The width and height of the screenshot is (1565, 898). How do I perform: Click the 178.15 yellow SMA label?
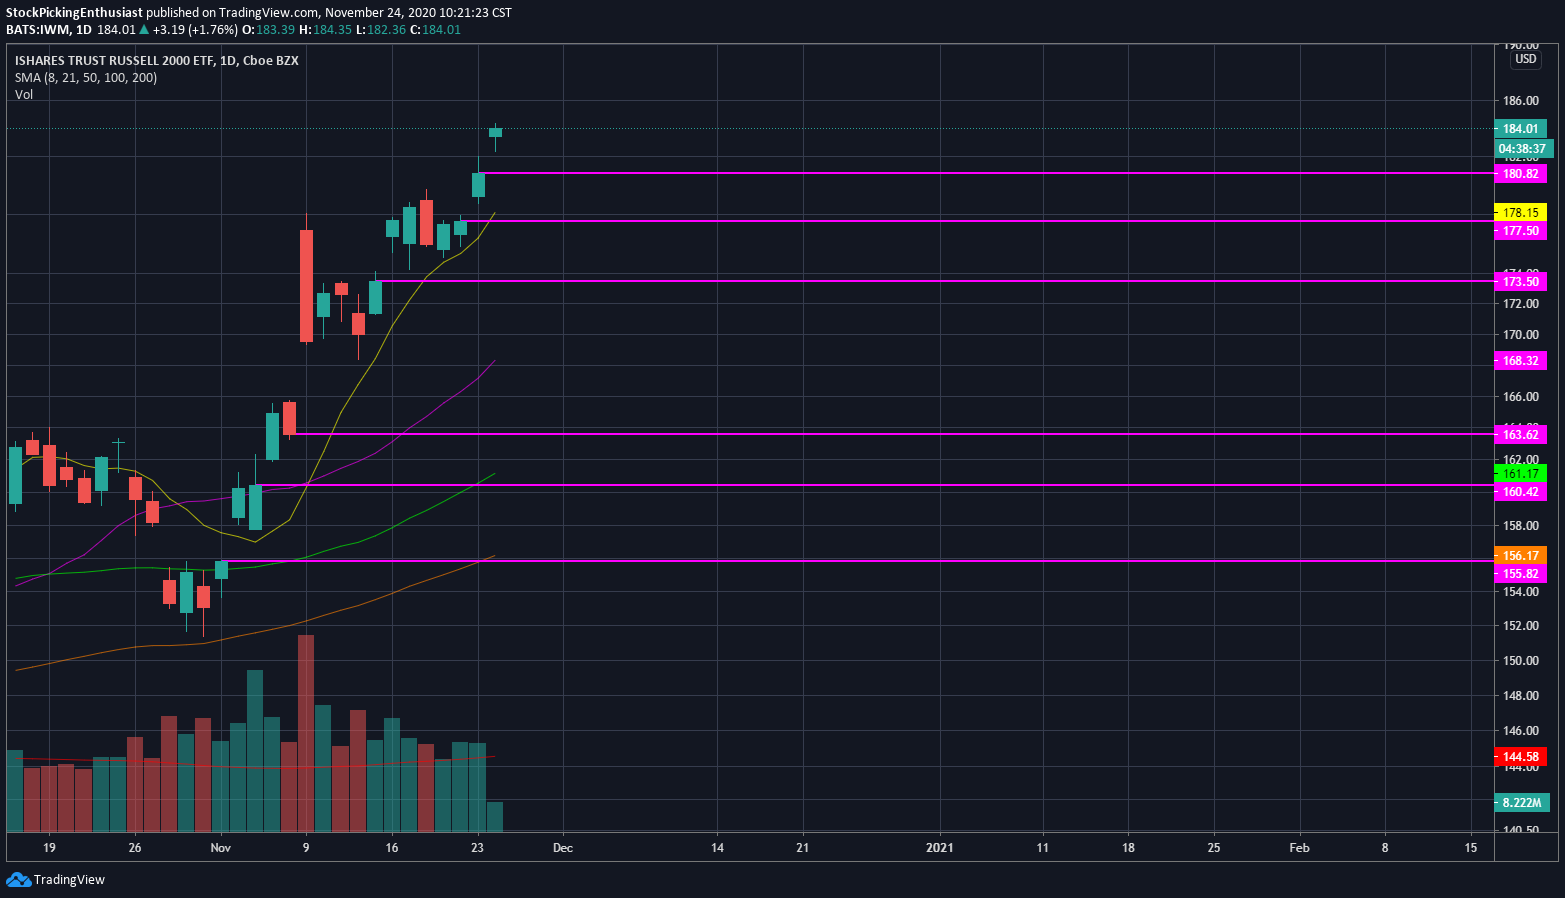1520,213
